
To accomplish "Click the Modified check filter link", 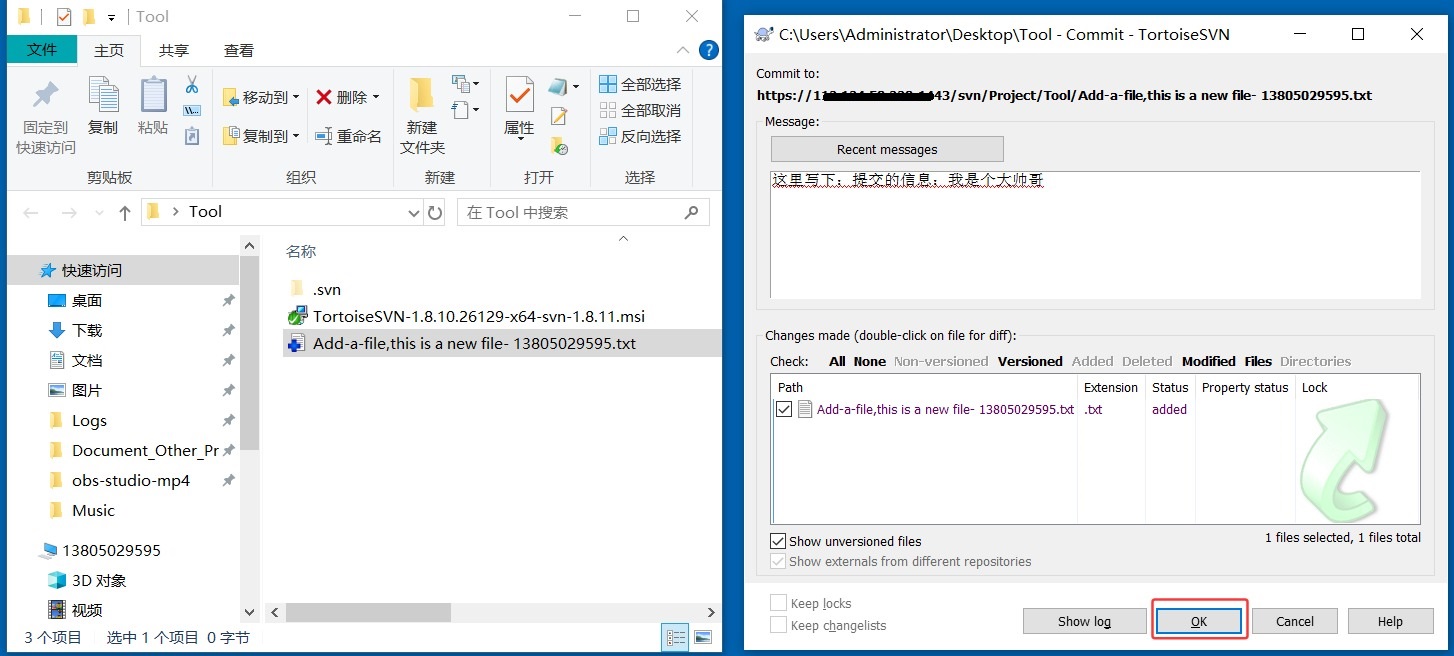I will 1209,361.
